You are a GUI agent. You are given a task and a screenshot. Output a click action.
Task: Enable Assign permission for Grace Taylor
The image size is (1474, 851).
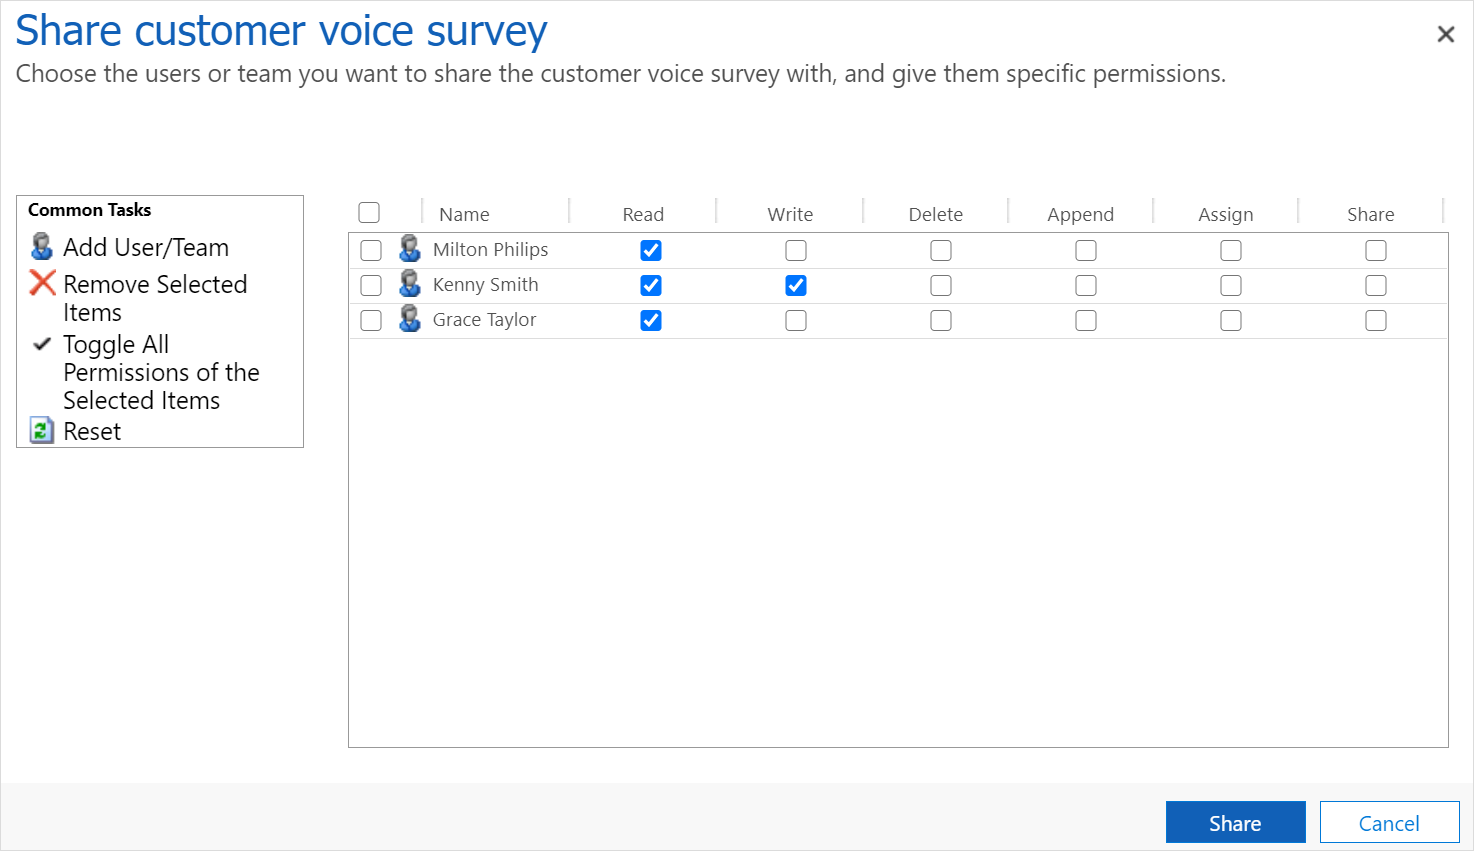[1231, 320]
